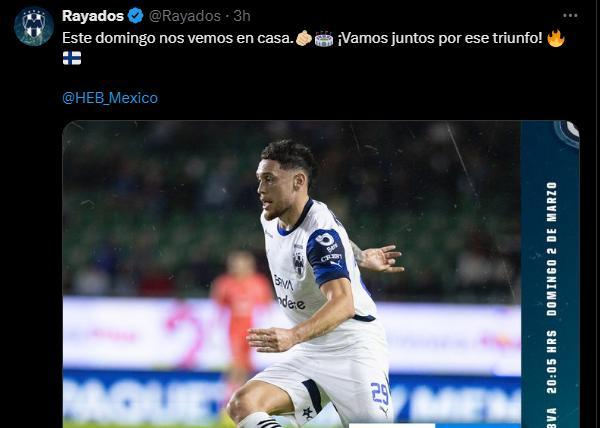
Task: Click the fist bump emoji
Action: pos(304,39)
